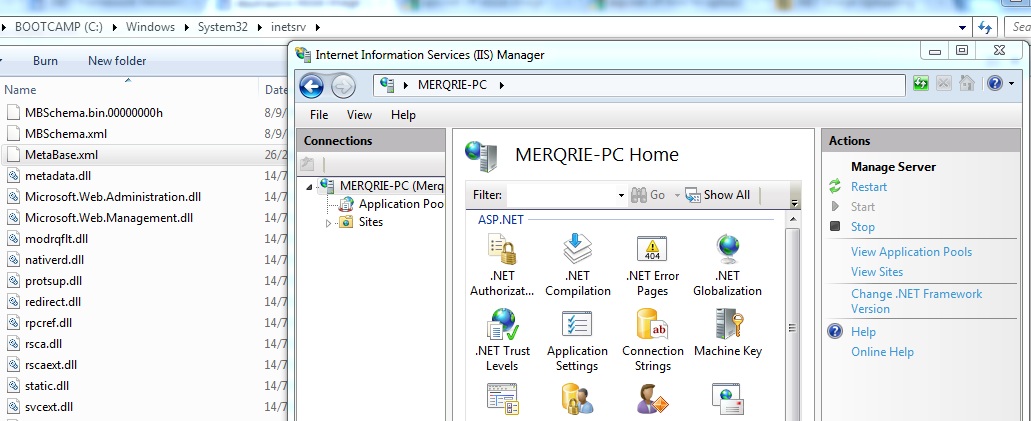Open the File menu in IIS Manager
The height and width of the screenshot is (421, 1031).
(x=319, y=114)
